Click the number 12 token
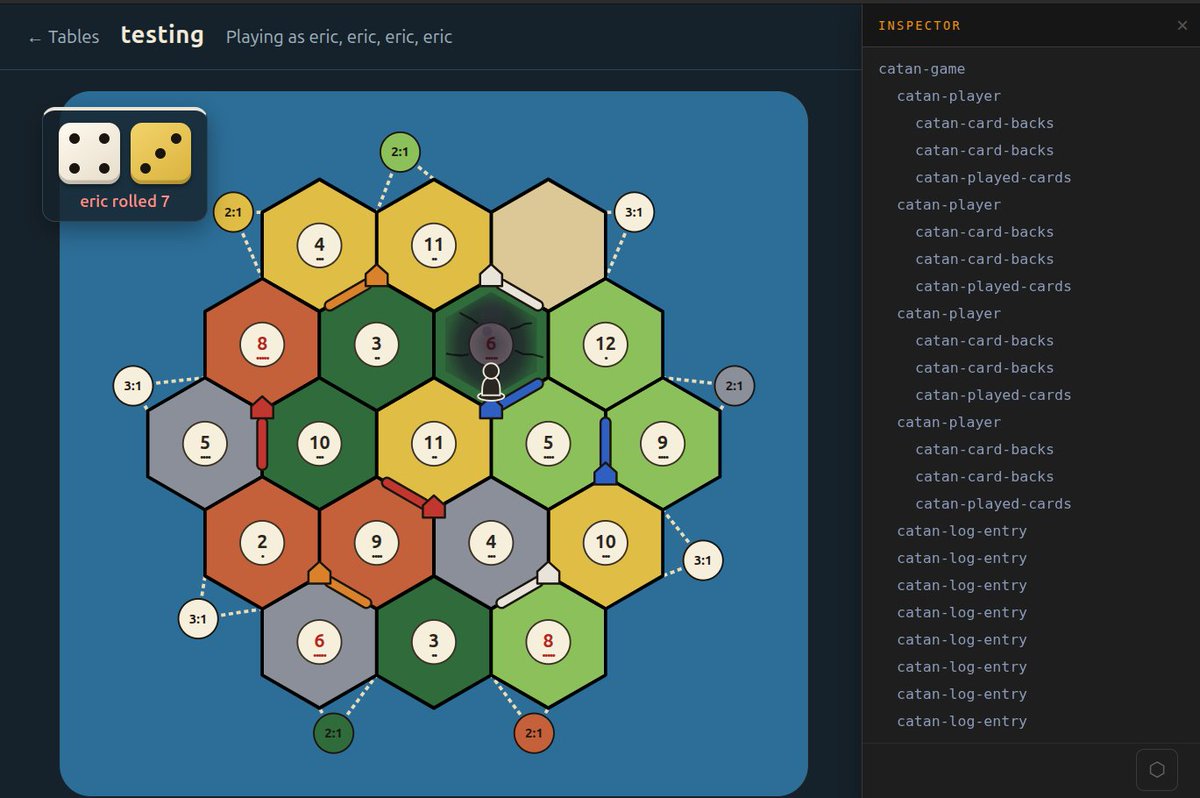Image resolution: width=1200 pixels, height=798 pixels. pyautogui.click(x=605, y=344)
